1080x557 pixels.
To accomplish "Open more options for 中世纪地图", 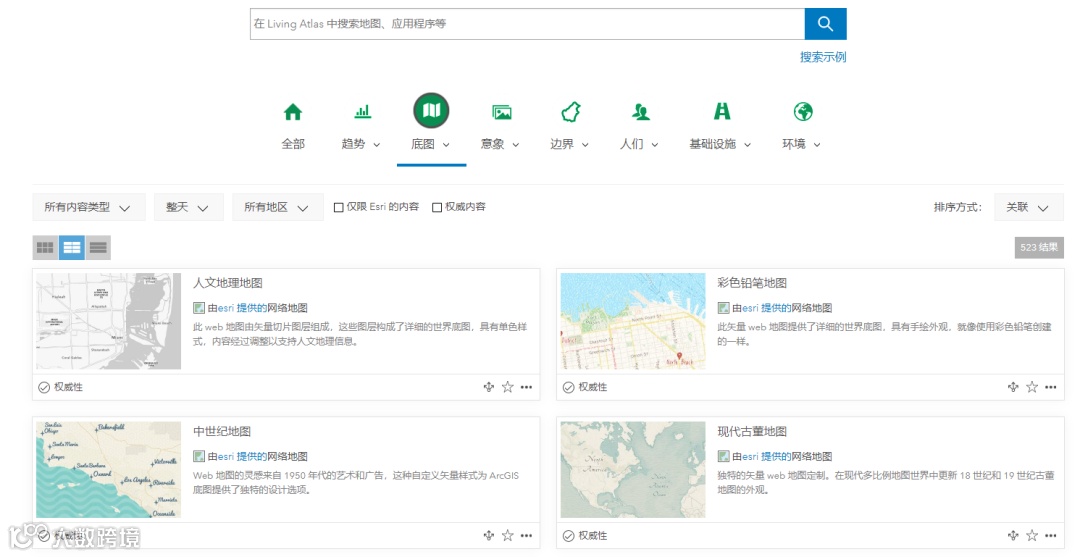I will (x=526, y=536).
